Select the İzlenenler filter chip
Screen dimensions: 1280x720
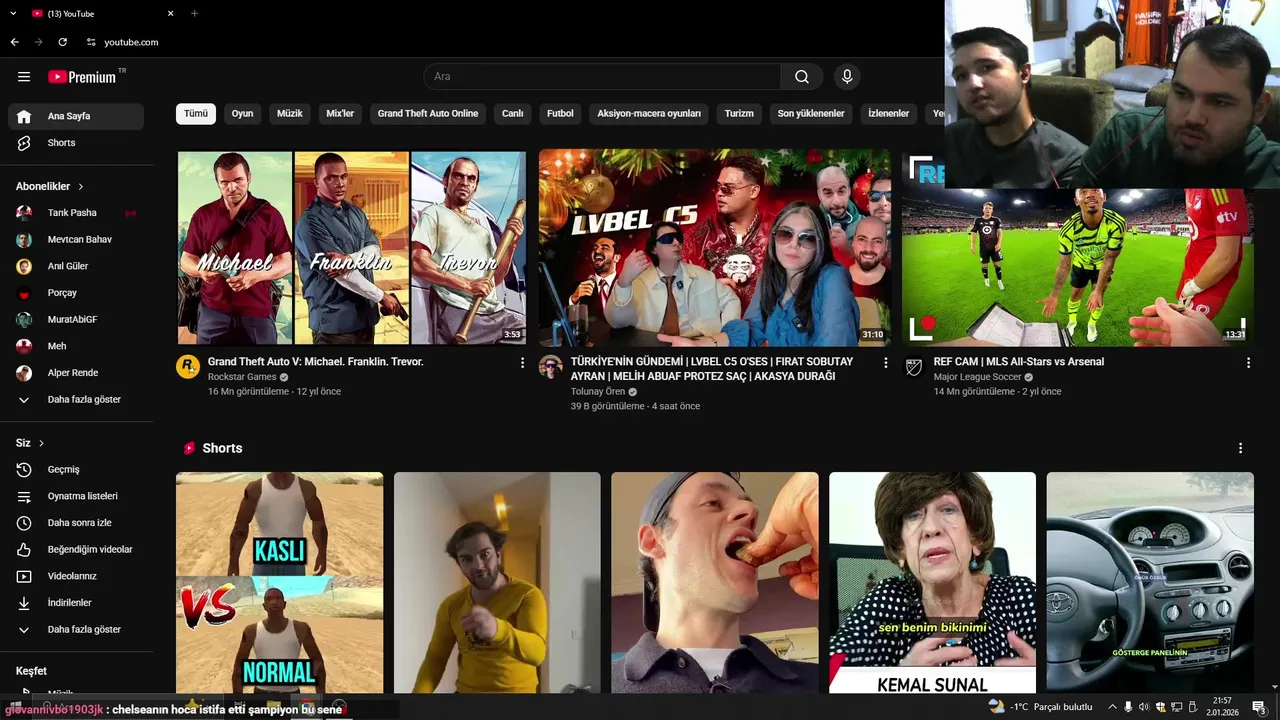click(x=889, y=114)
